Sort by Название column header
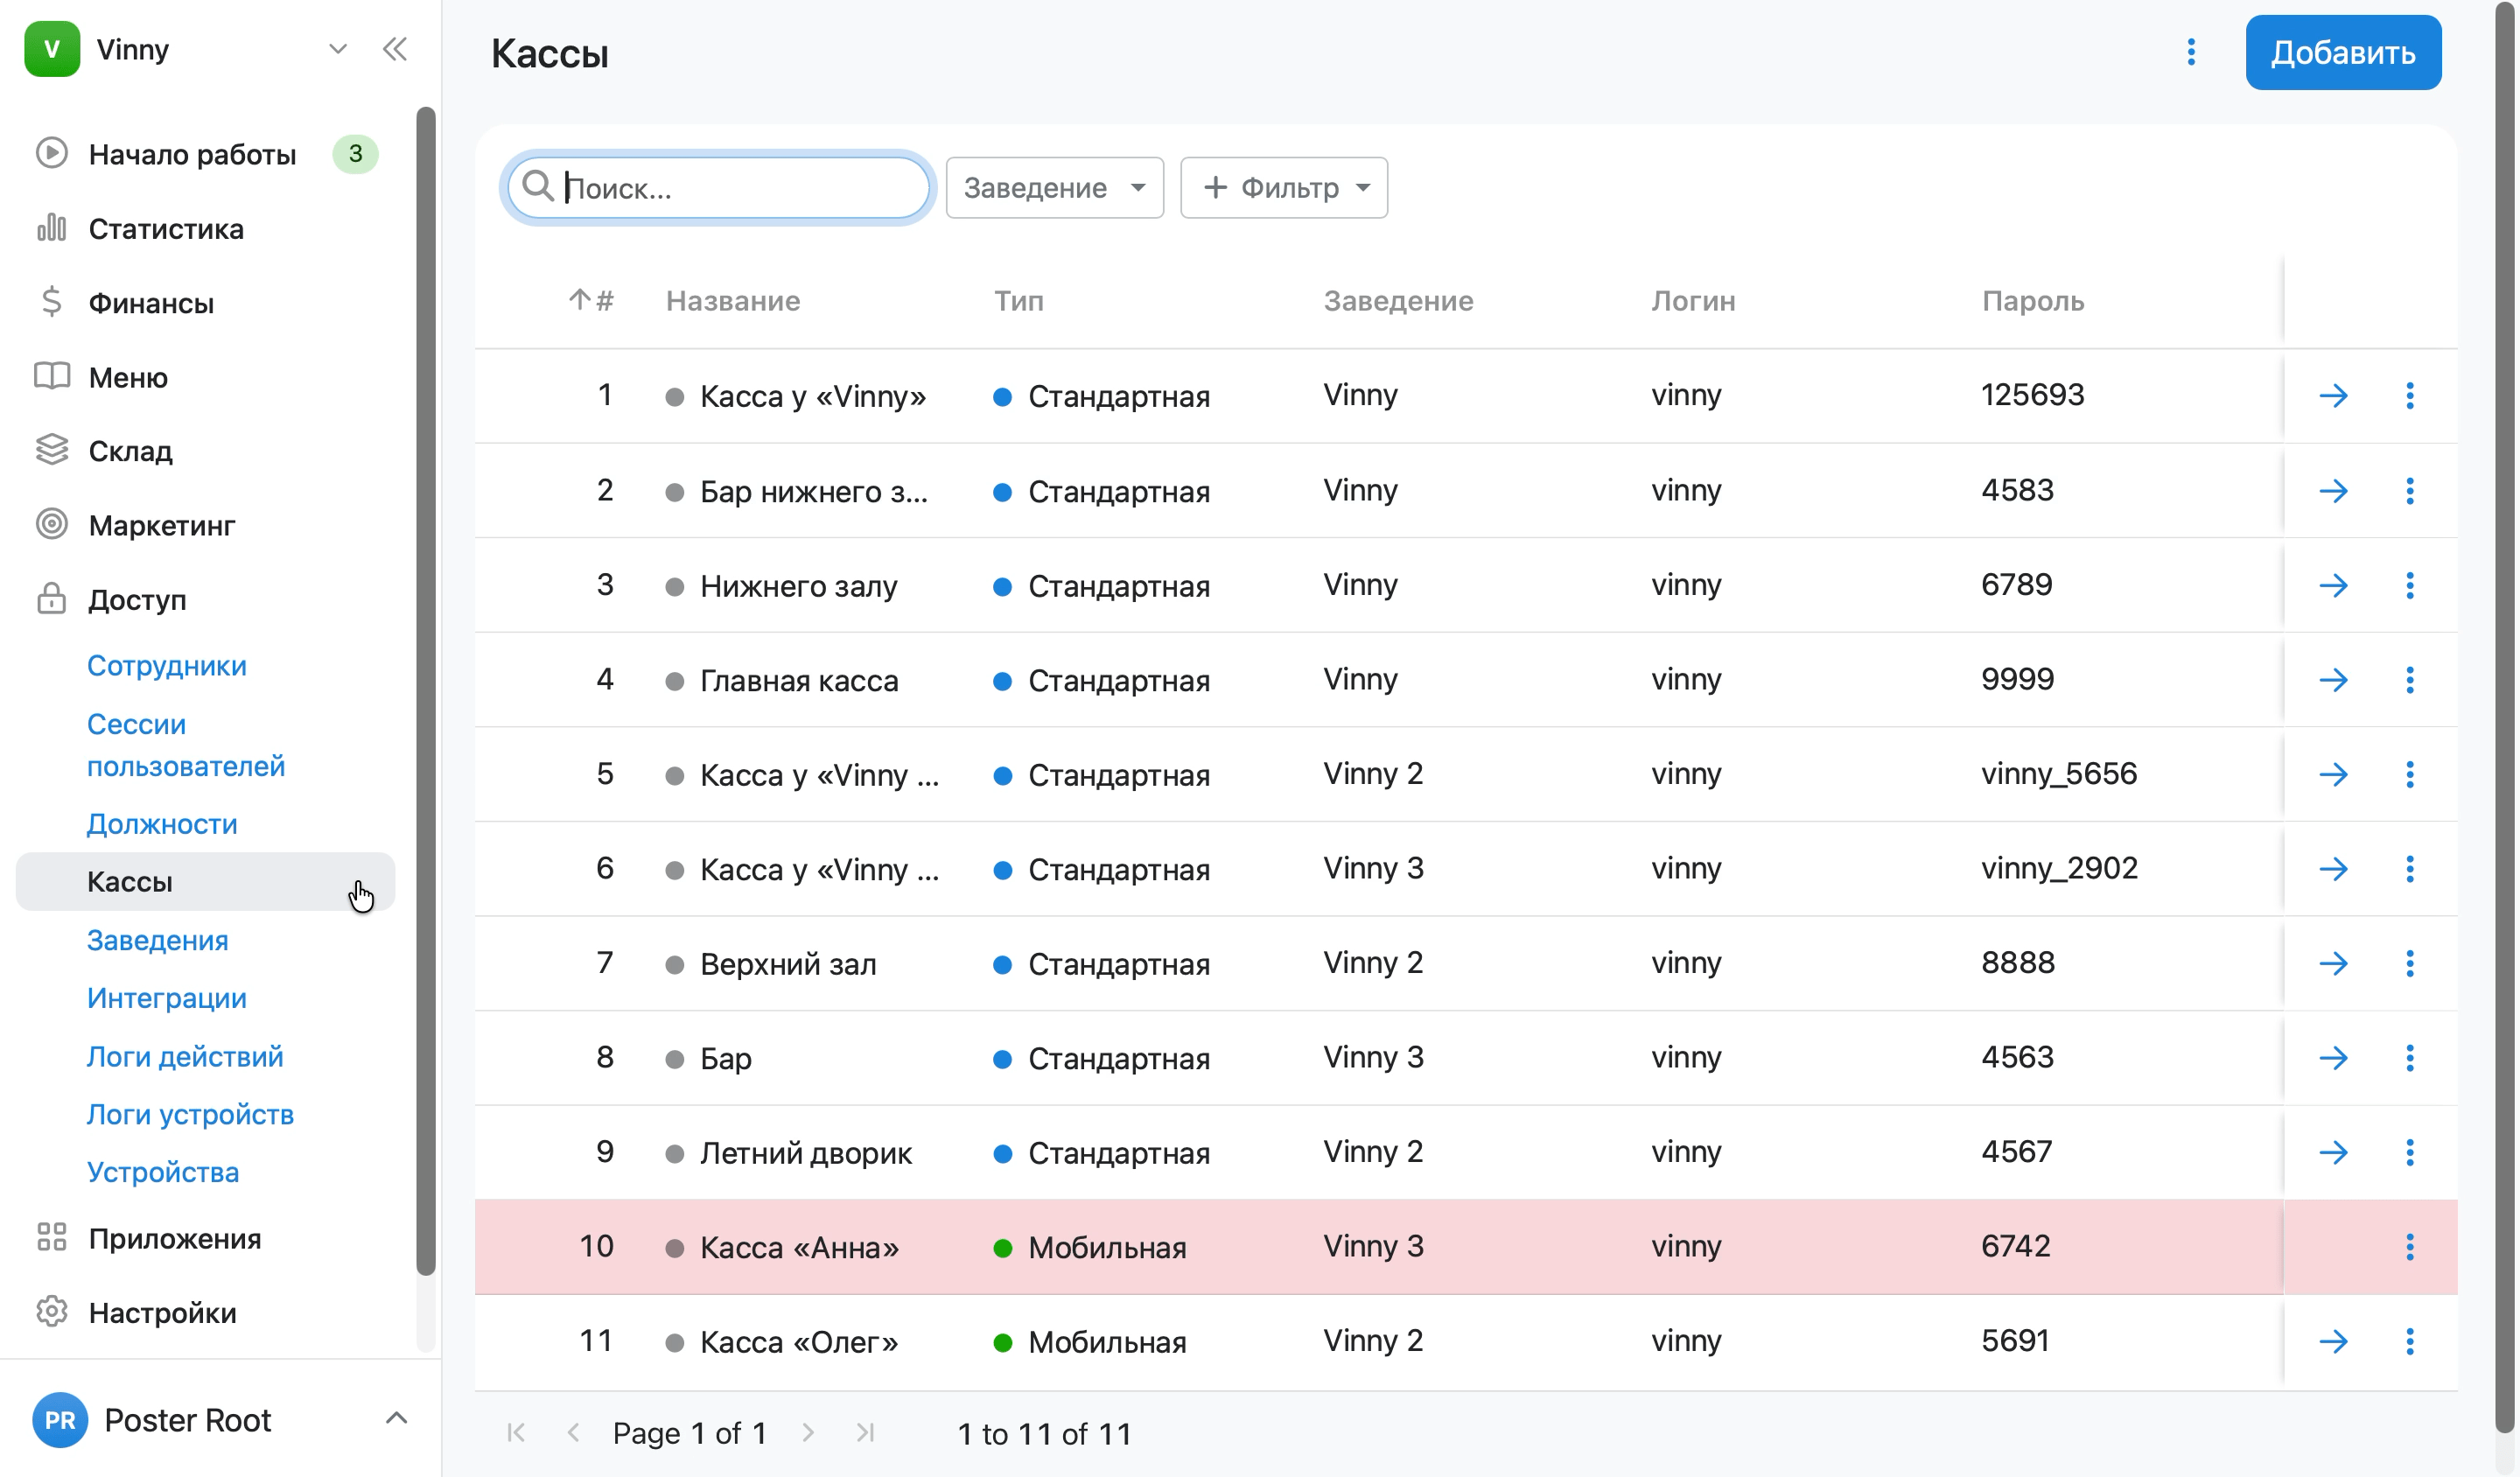Screen dimensions: 2520x1477 tap(733, 301)
